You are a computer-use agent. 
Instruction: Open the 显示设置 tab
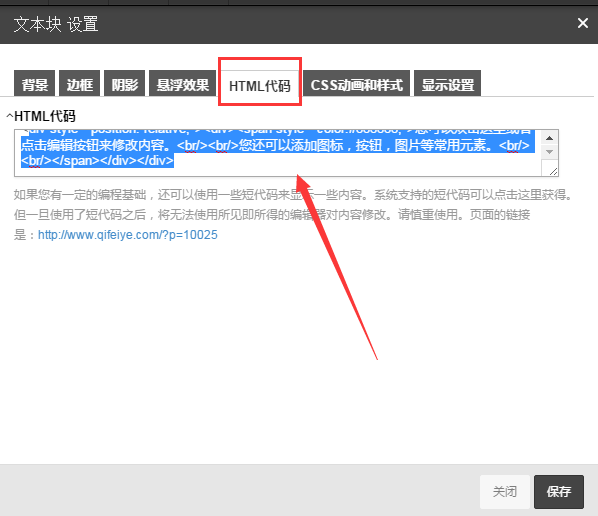click(447, 83)
